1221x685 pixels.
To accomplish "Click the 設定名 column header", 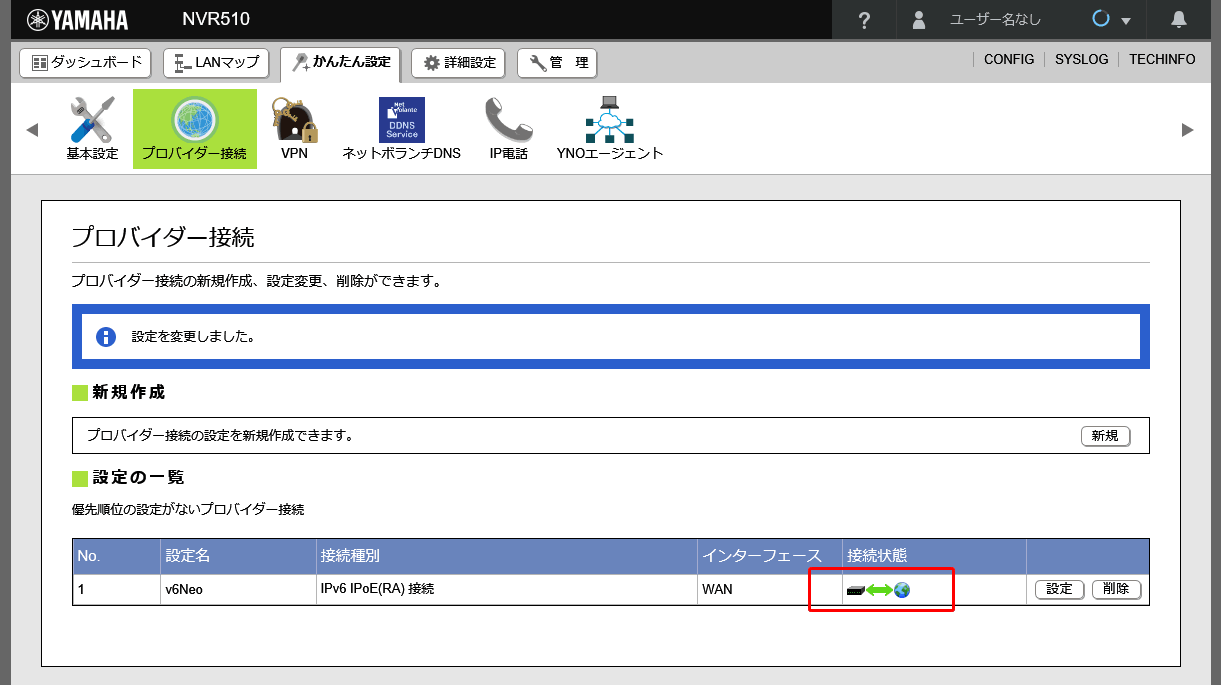I will click(238, 556).
